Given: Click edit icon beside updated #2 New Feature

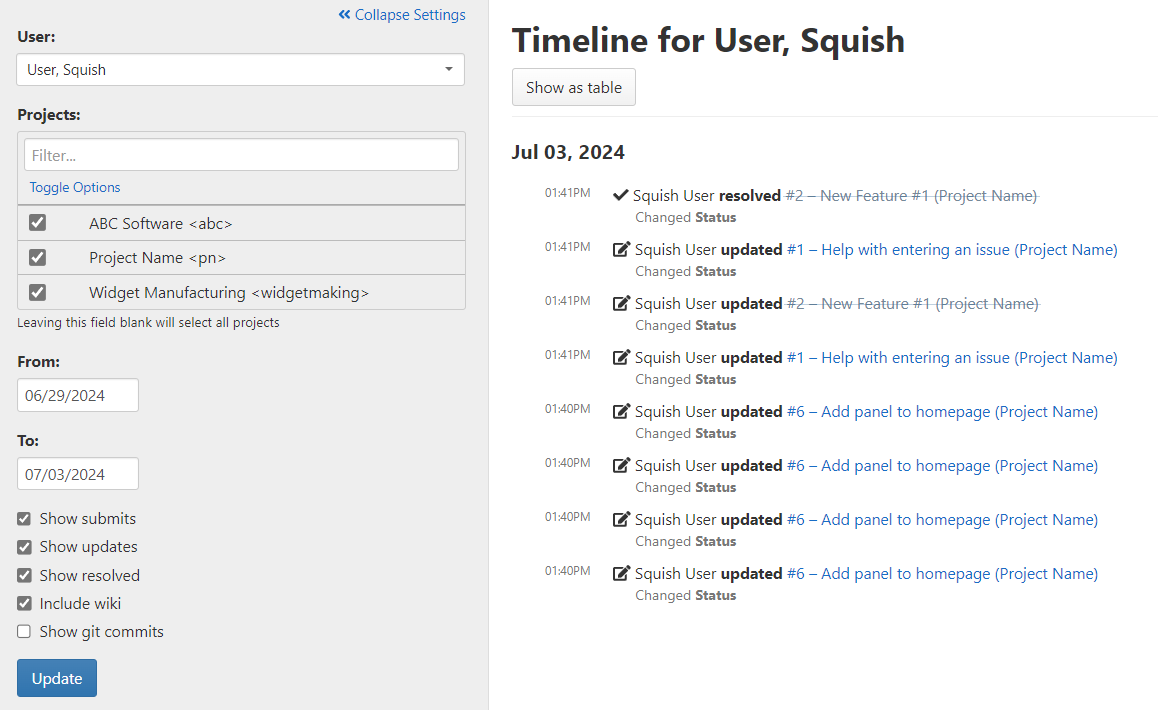Looking at the screenshot, I should [621, 304].
